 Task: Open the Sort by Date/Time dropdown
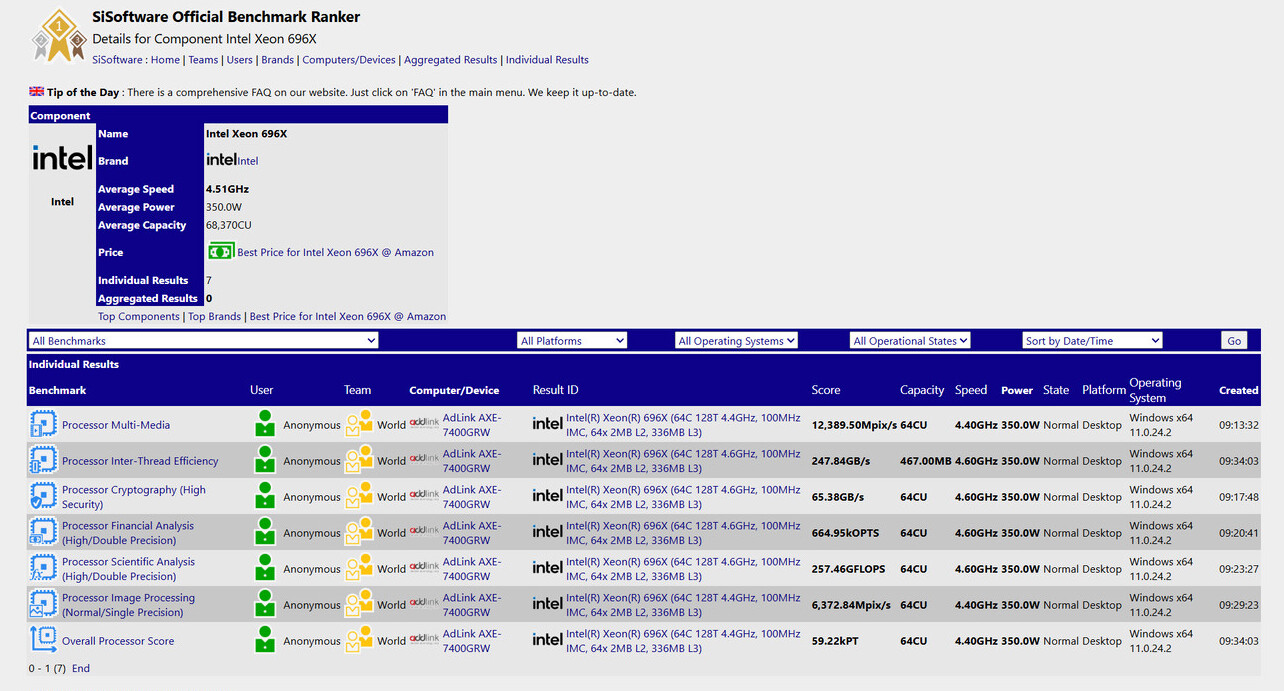coord(1092,341)
